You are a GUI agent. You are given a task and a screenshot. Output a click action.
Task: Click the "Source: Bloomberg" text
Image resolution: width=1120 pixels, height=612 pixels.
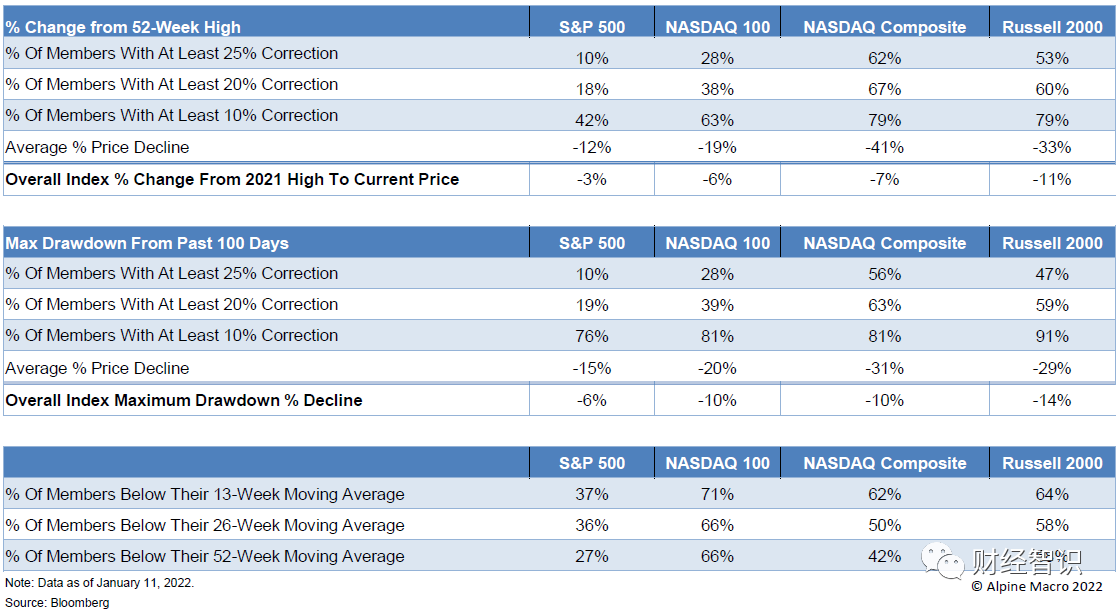57,603
